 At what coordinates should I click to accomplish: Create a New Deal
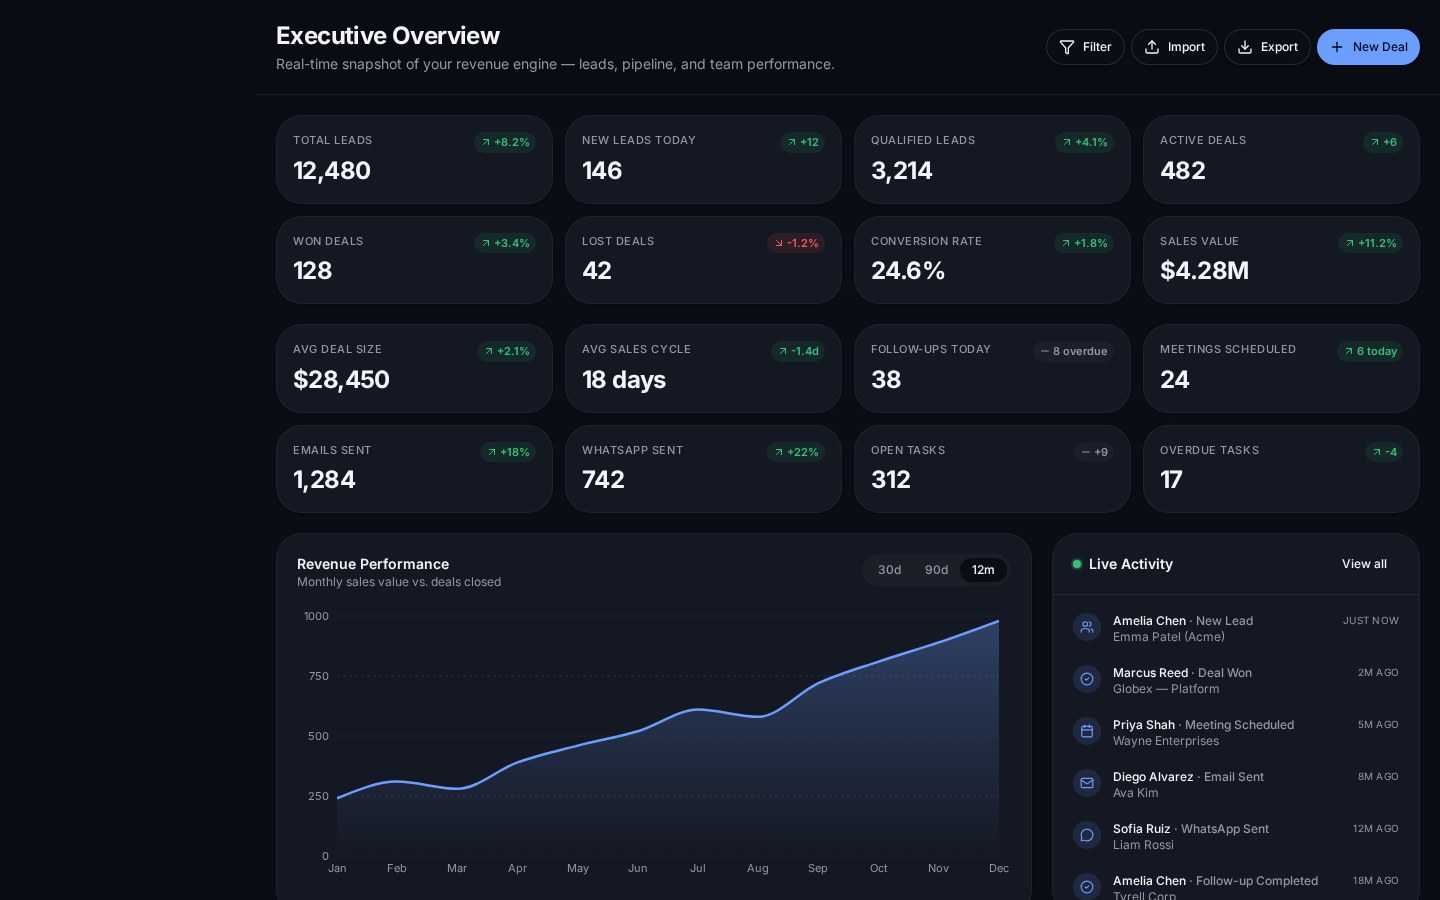pos(1368,47)
